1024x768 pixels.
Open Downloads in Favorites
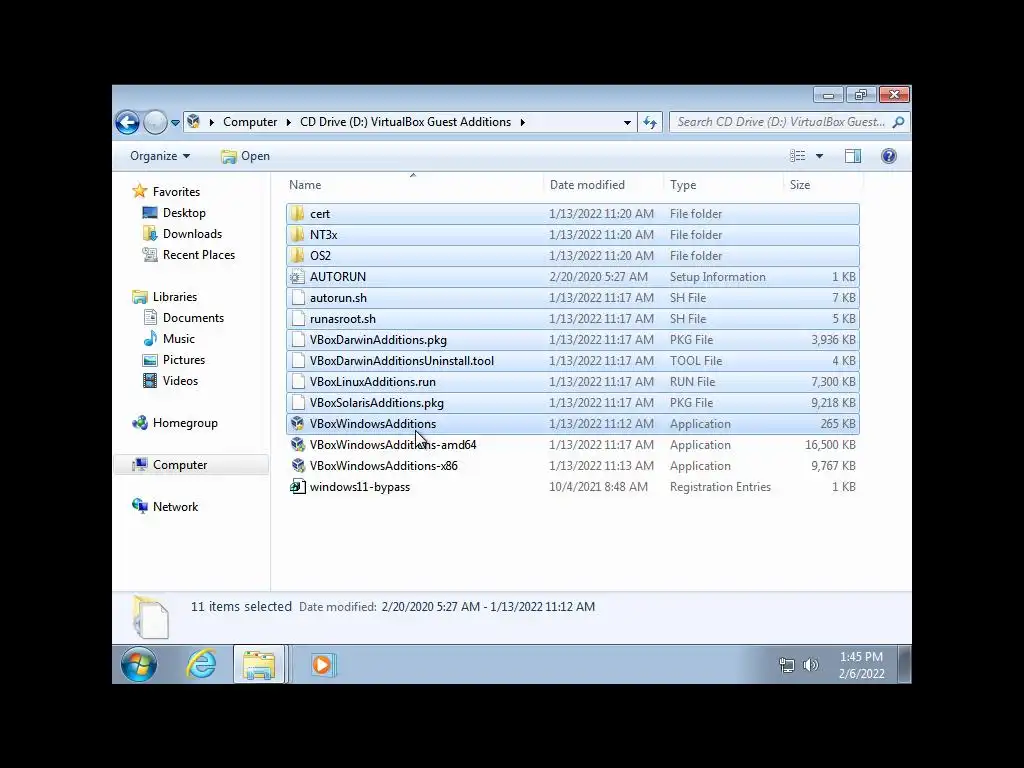tap(192, 234)
